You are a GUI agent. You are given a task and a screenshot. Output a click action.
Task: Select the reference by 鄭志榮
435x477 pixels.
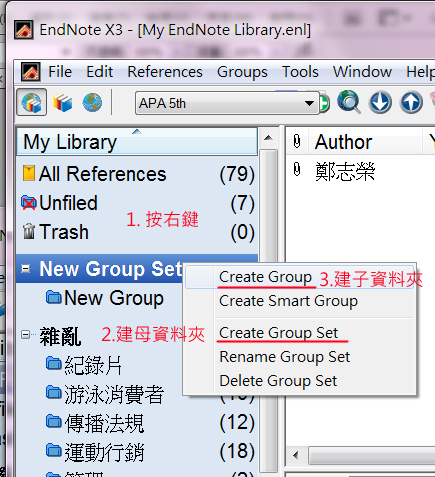point(345,171)
